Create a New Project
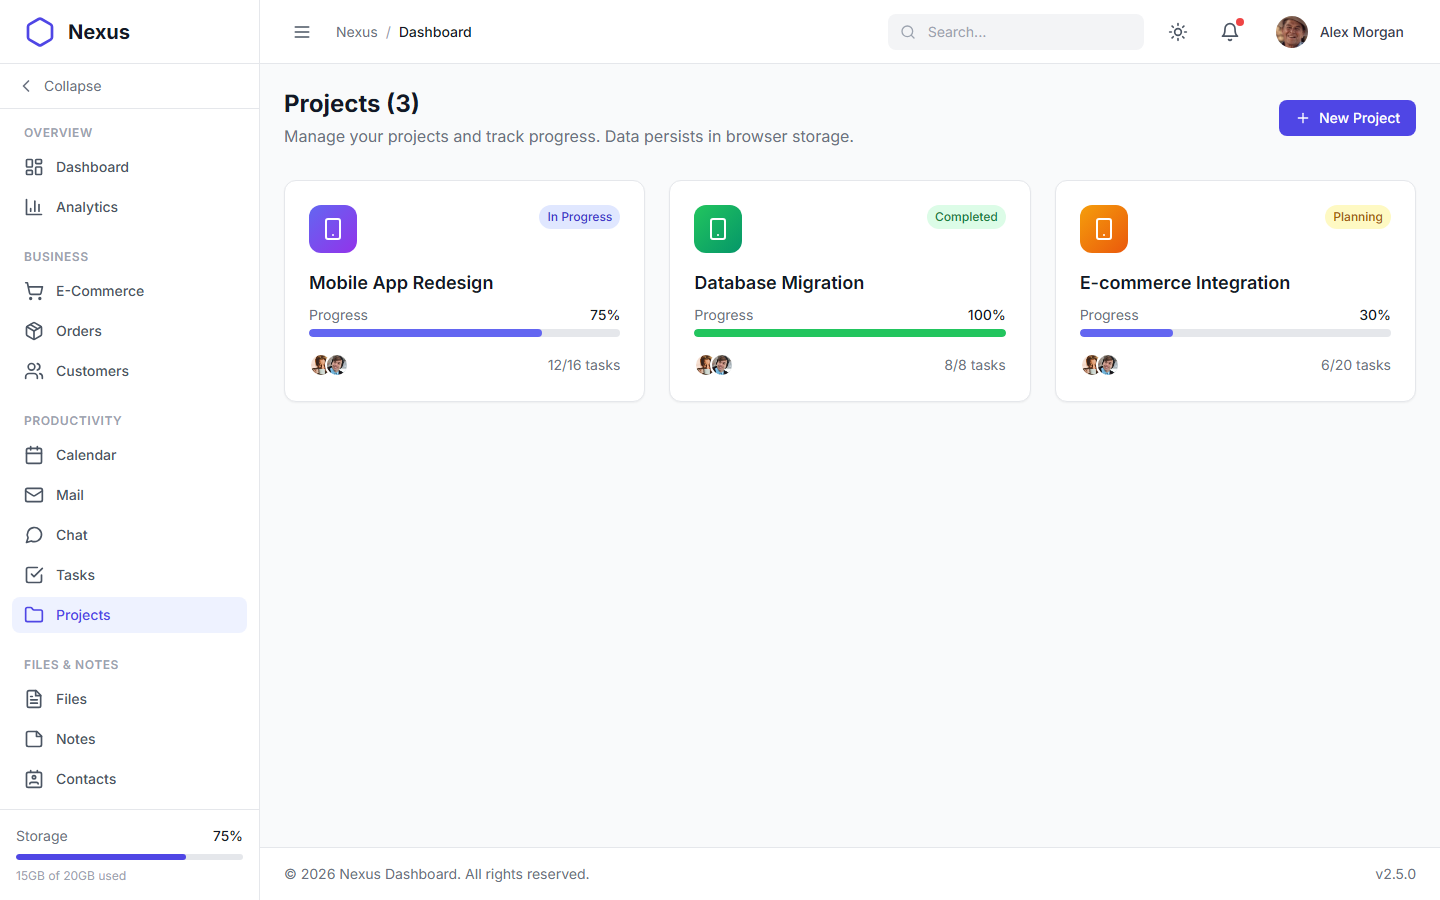This screenshot has height=900, width=1440. [1347, 118]
